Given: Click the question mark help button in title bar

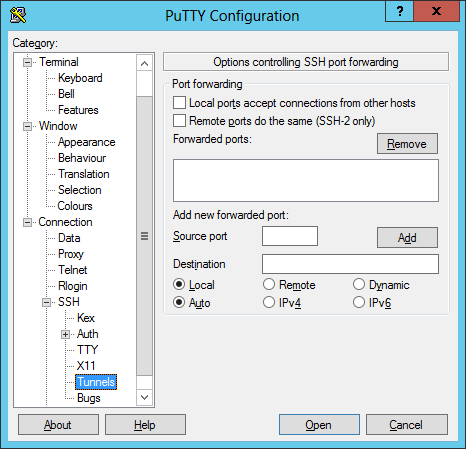Looking at the screenshot, I should 399,11.
